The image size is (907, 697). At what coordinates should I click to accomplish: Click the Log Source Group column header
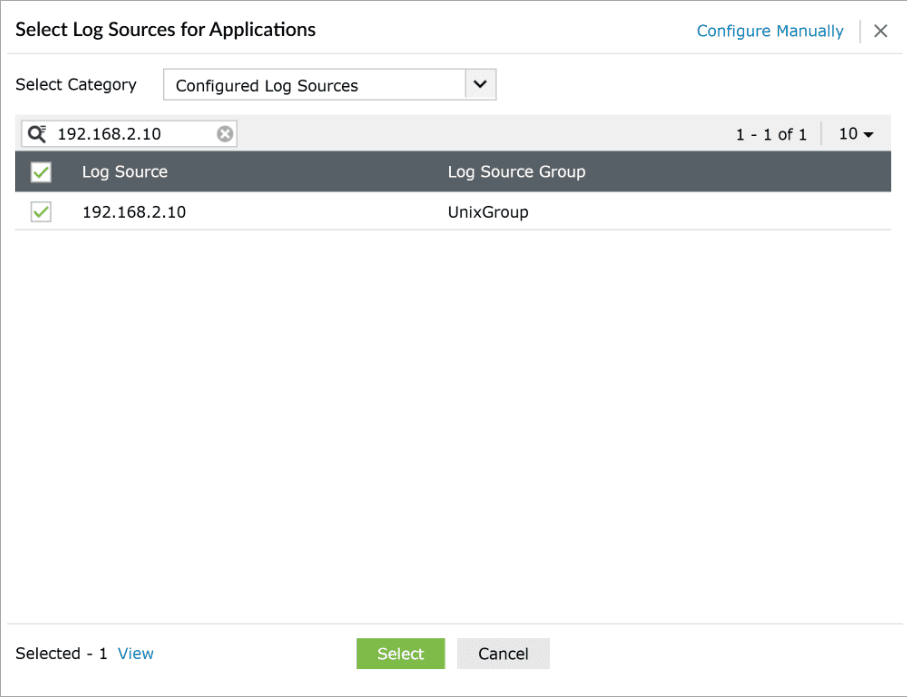click(517, 172)
